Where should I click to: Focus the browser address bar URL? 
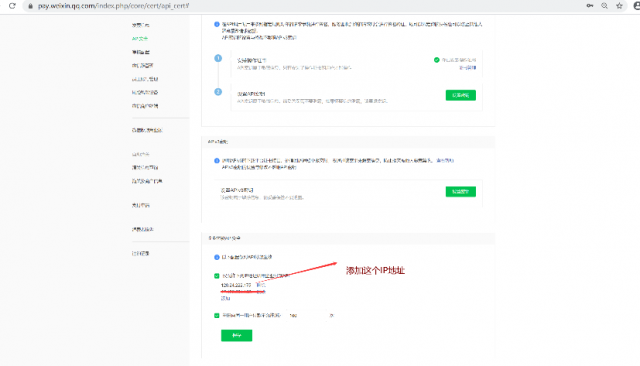point(113,6)
